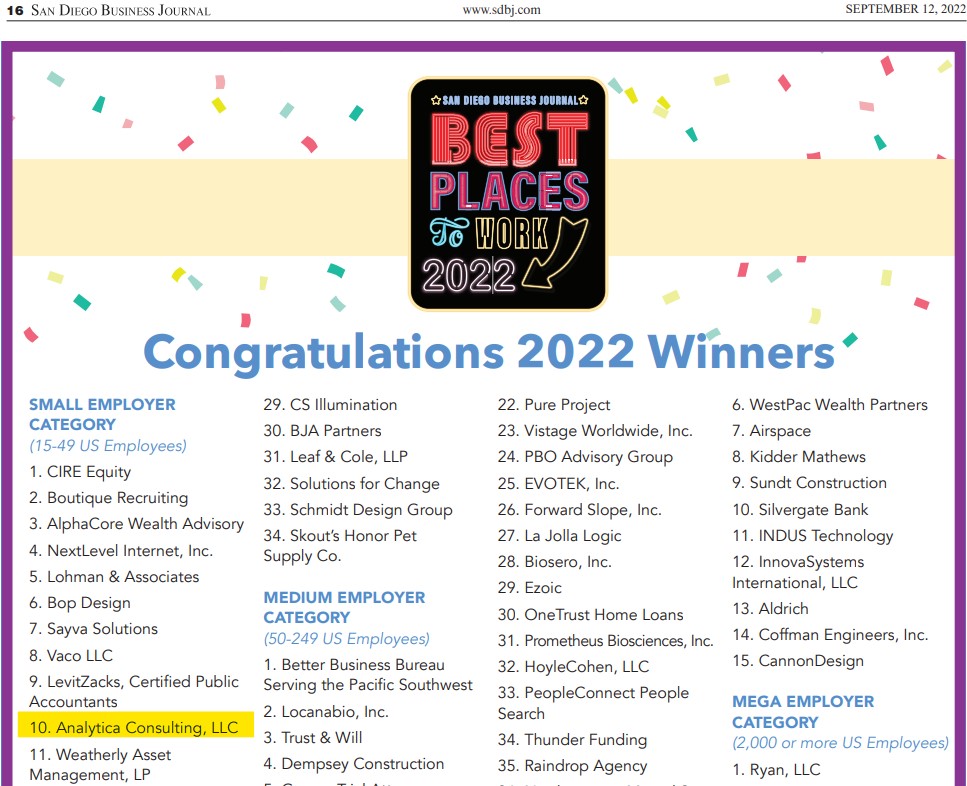This screenshot has height=786, width=967.
Task: Click the Schmidt Design Group entry
Action: (358, 510)
